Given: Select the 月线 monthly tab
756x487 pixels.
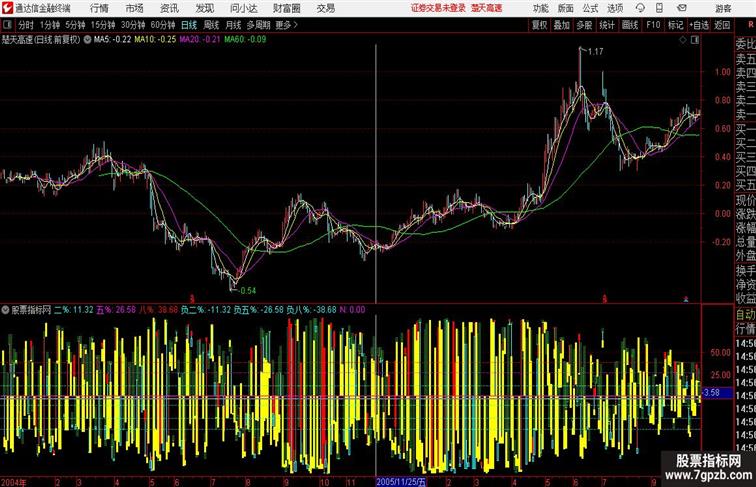Looking at the screenshot, I should coord(233,25).
